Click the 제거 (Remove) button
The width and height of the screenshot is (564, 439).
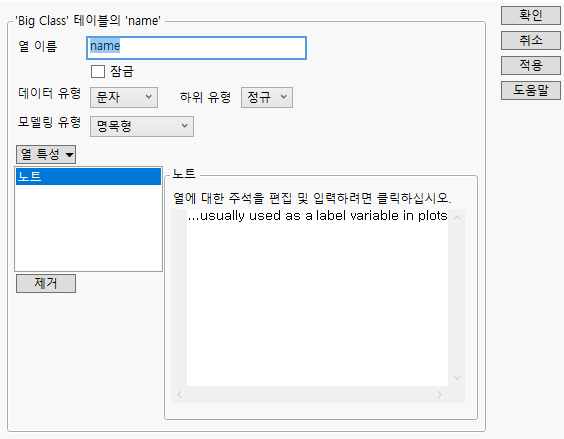[46, 283]
